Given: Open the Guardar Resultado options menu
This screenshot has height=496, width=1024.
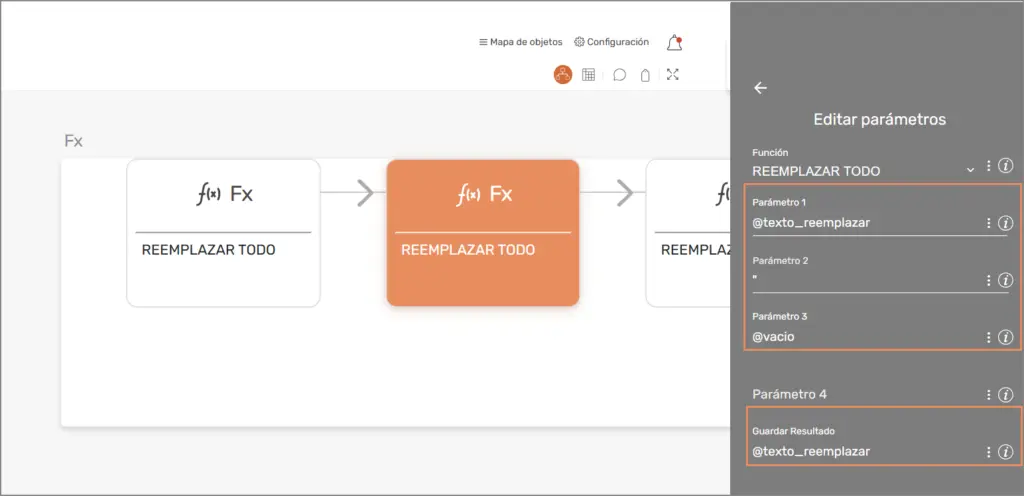Looking at the screenshot, I should tap(988, 452).
